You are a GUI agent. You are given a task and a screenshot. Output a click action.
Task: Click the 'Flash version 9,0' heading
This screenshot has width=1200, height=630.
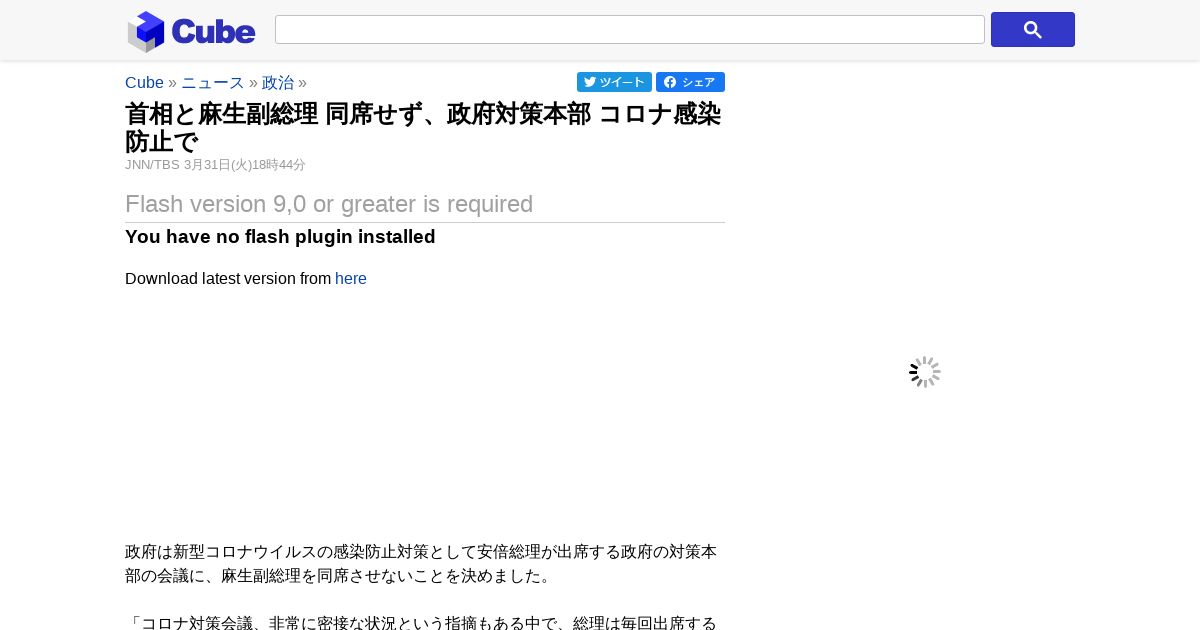[329, 204]
